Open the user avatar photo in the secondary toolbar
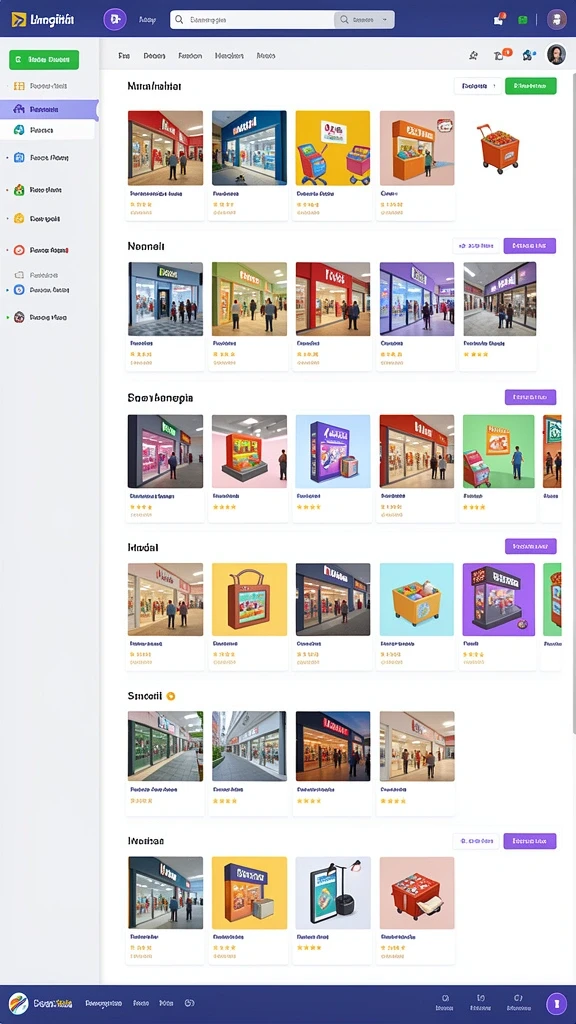The width and height of the screenshot is (576, 1024). pos(556,55)
